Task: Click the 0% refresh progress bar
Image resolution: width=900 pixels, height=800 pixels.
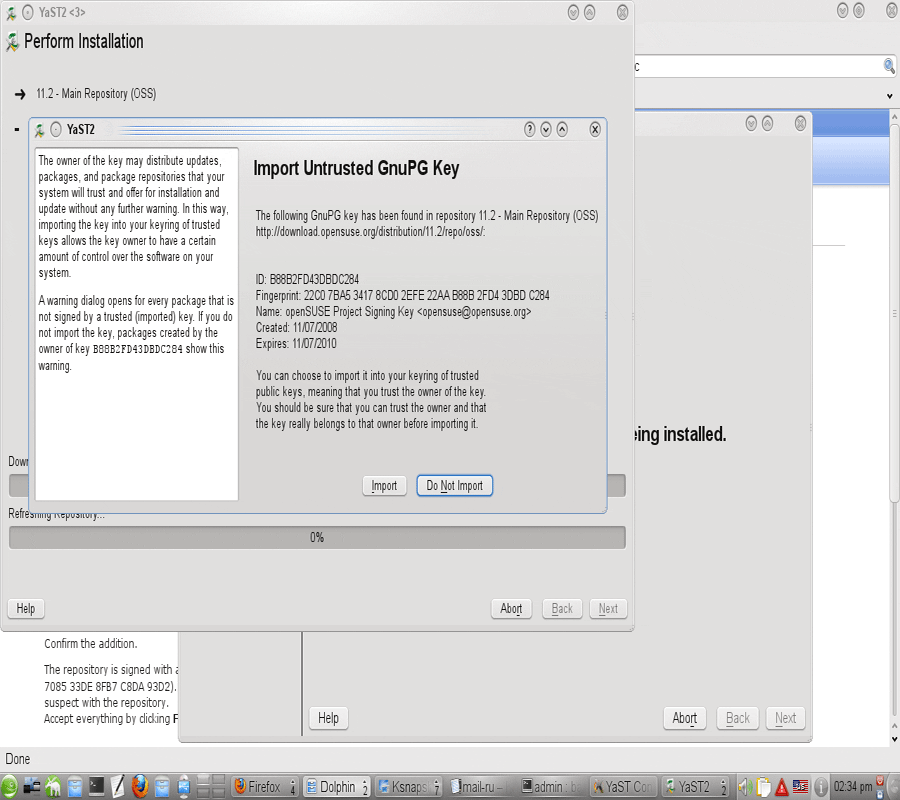Action: pyautogui.click(x=317, y=538)
